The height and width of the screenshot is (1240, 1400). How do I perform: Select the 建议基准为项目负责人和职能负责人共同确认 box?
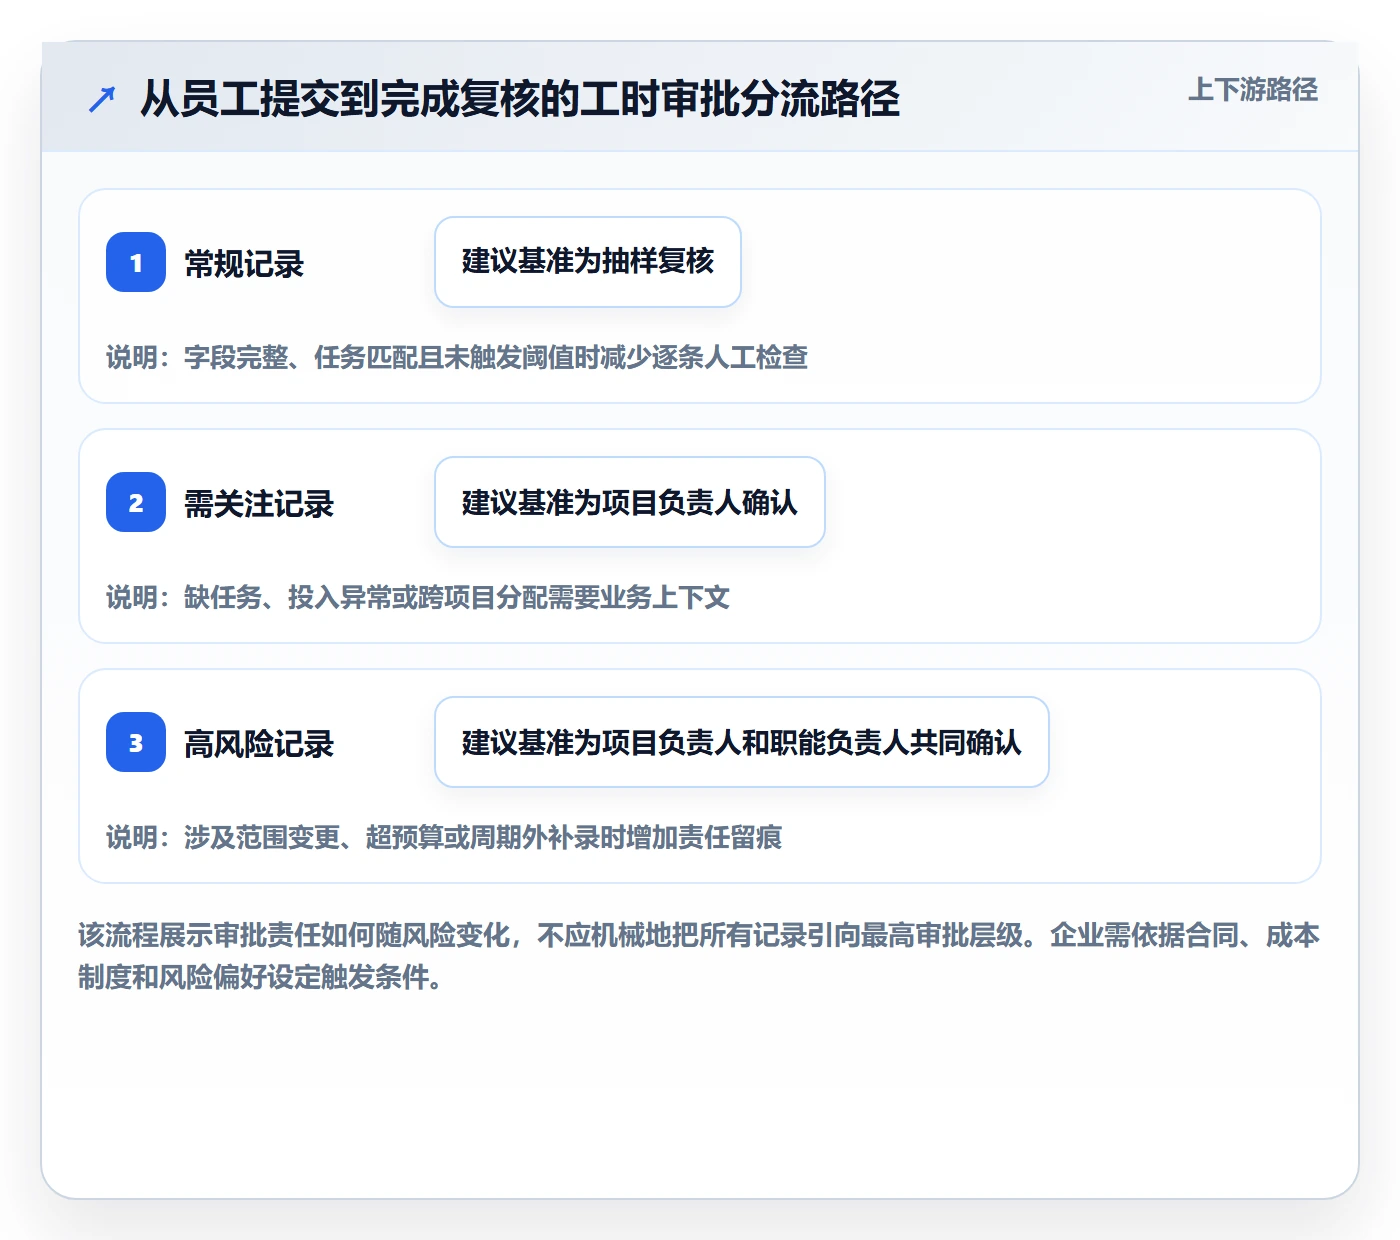[x=742, y=742]
